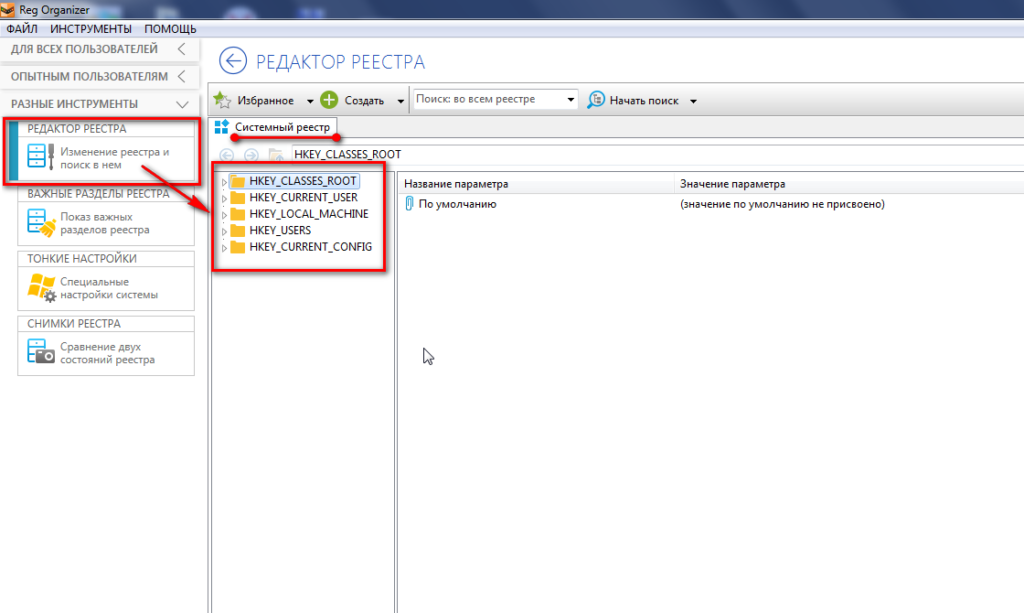Click the Избранное star icon
1024x613 pixels.
[x=222, y=100]
